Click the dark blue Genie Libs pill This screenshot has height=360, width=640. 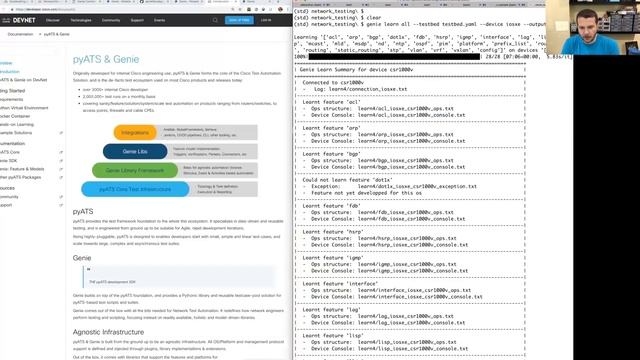135,151
